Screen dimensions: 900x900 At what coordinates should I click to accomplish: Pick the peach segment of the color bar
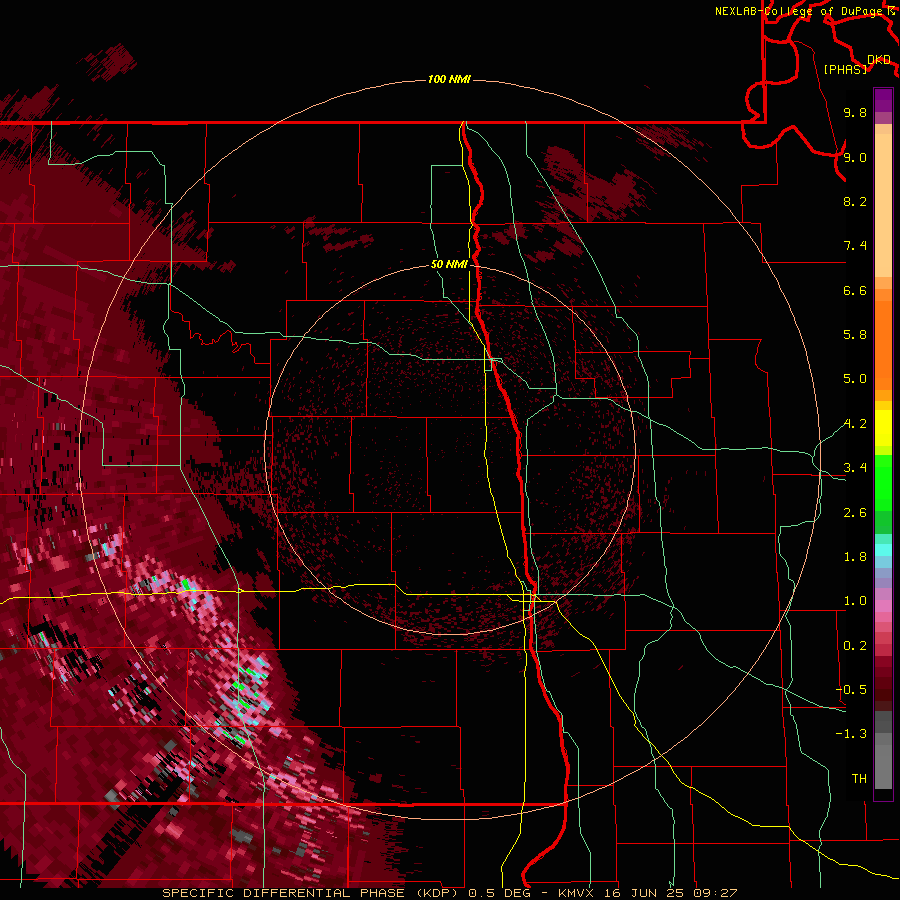(x=883, y=206)
